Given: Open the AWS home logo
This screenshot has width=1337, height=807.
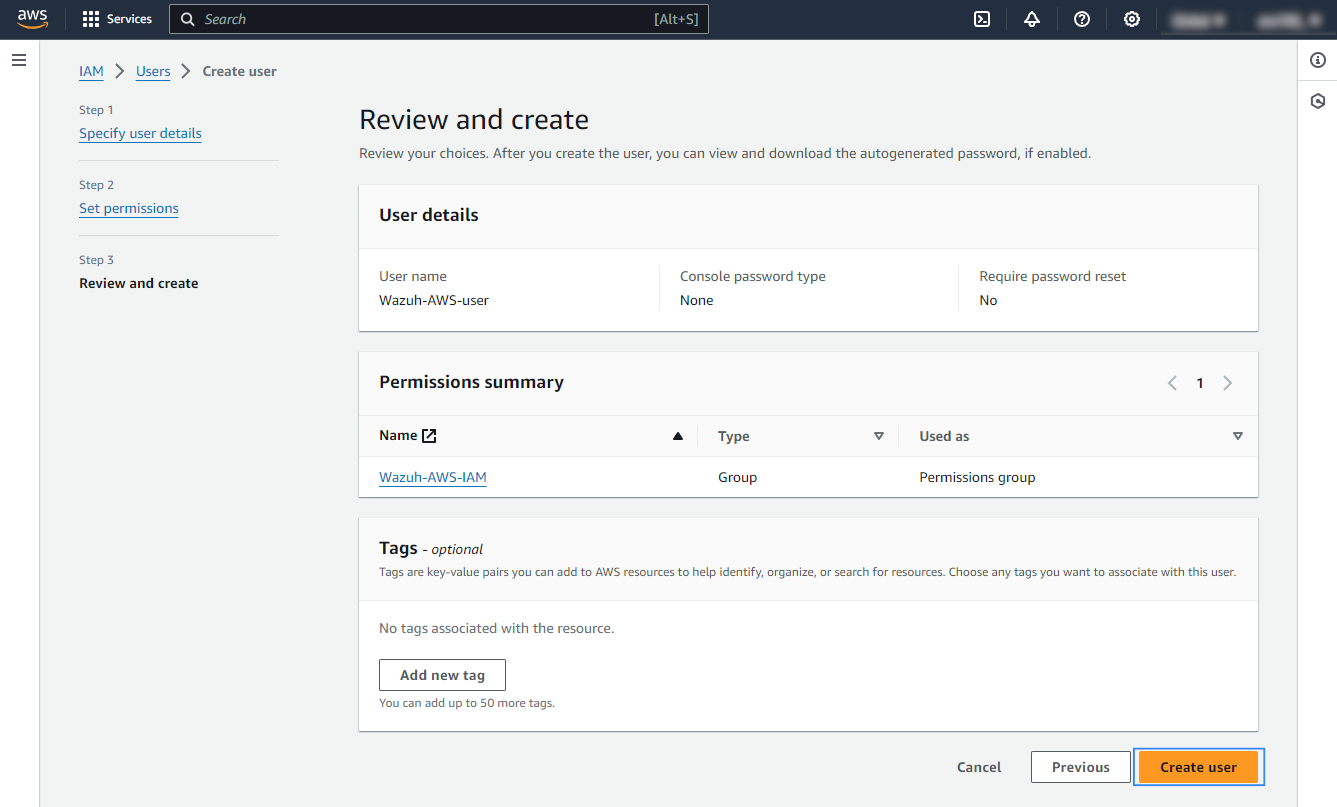Looking at the screenshot, I should pyautogui.click(x=32, y=19).
